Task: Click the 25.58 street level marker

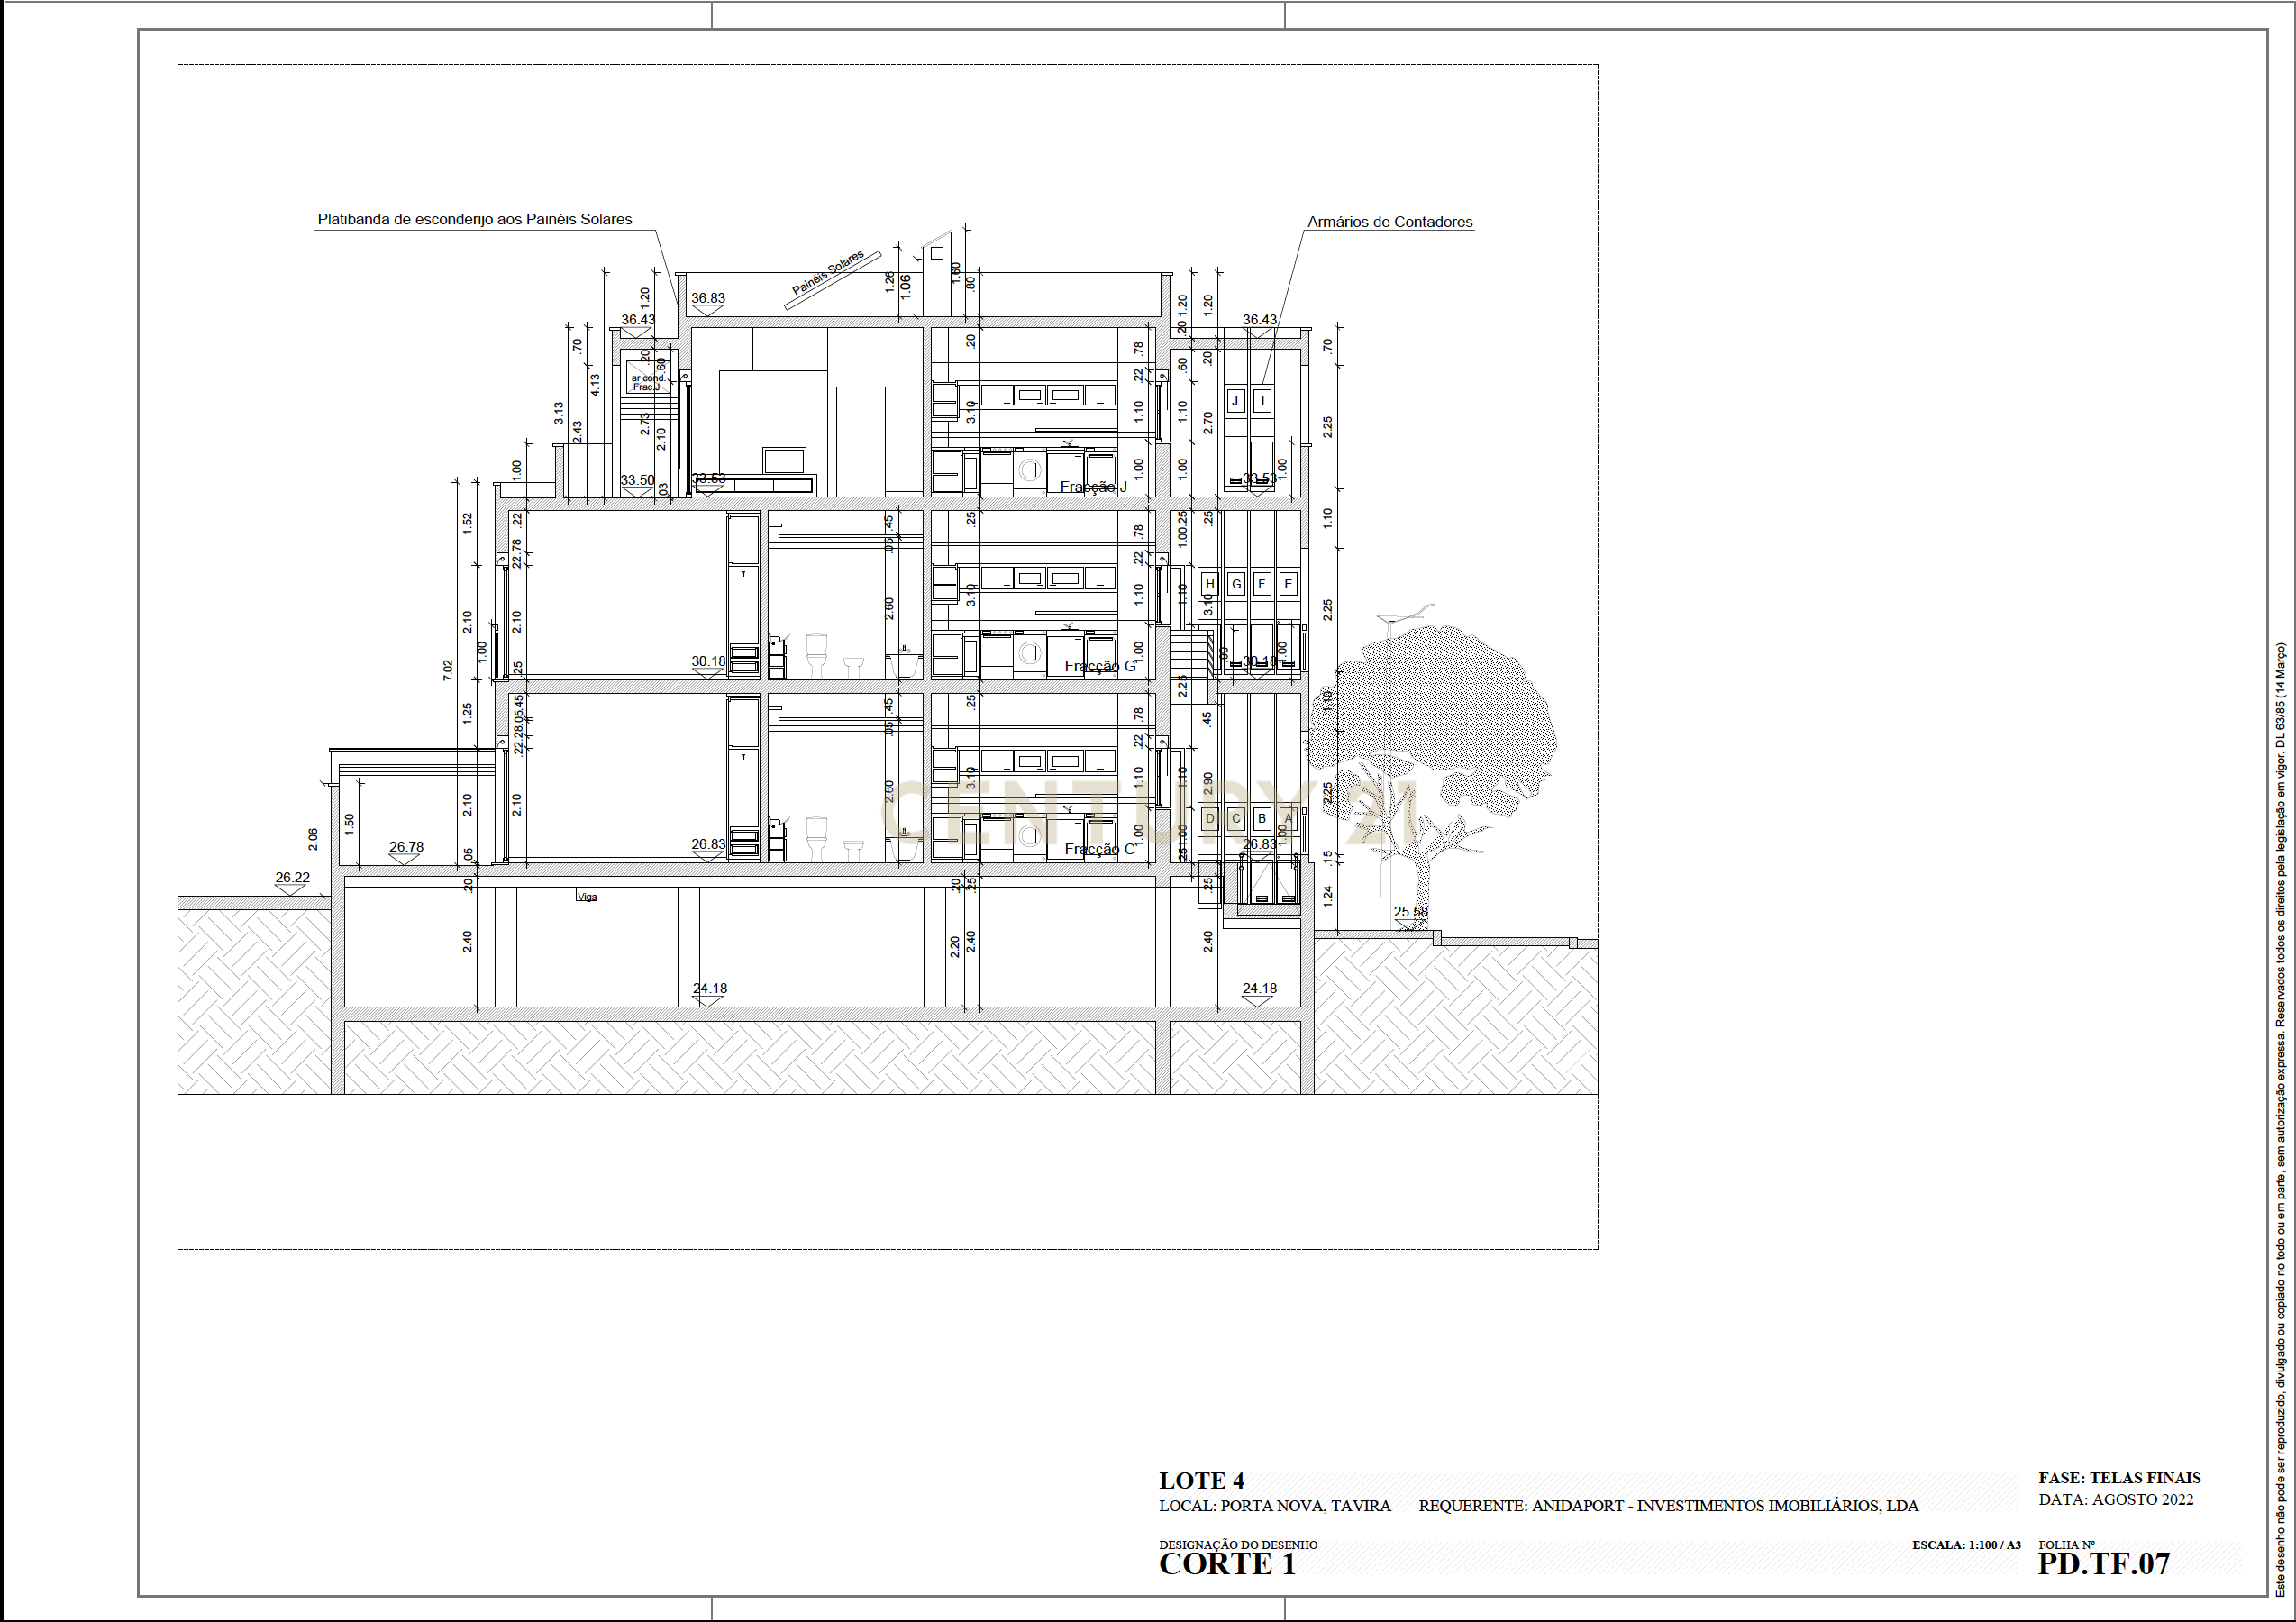Action: coord(1410,913)
